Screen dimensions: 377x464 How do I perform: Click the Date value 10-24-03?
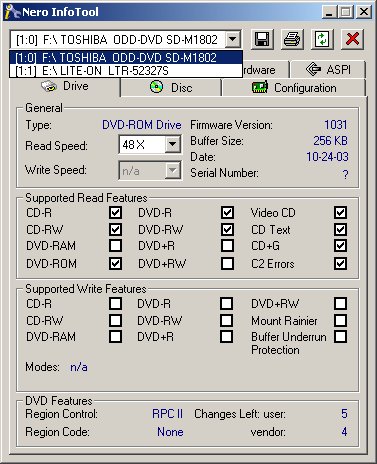327,157
